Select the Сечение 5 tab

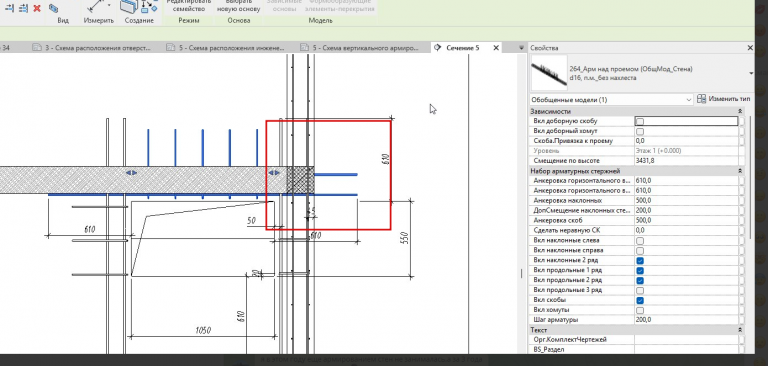click(x=462, y=48)
